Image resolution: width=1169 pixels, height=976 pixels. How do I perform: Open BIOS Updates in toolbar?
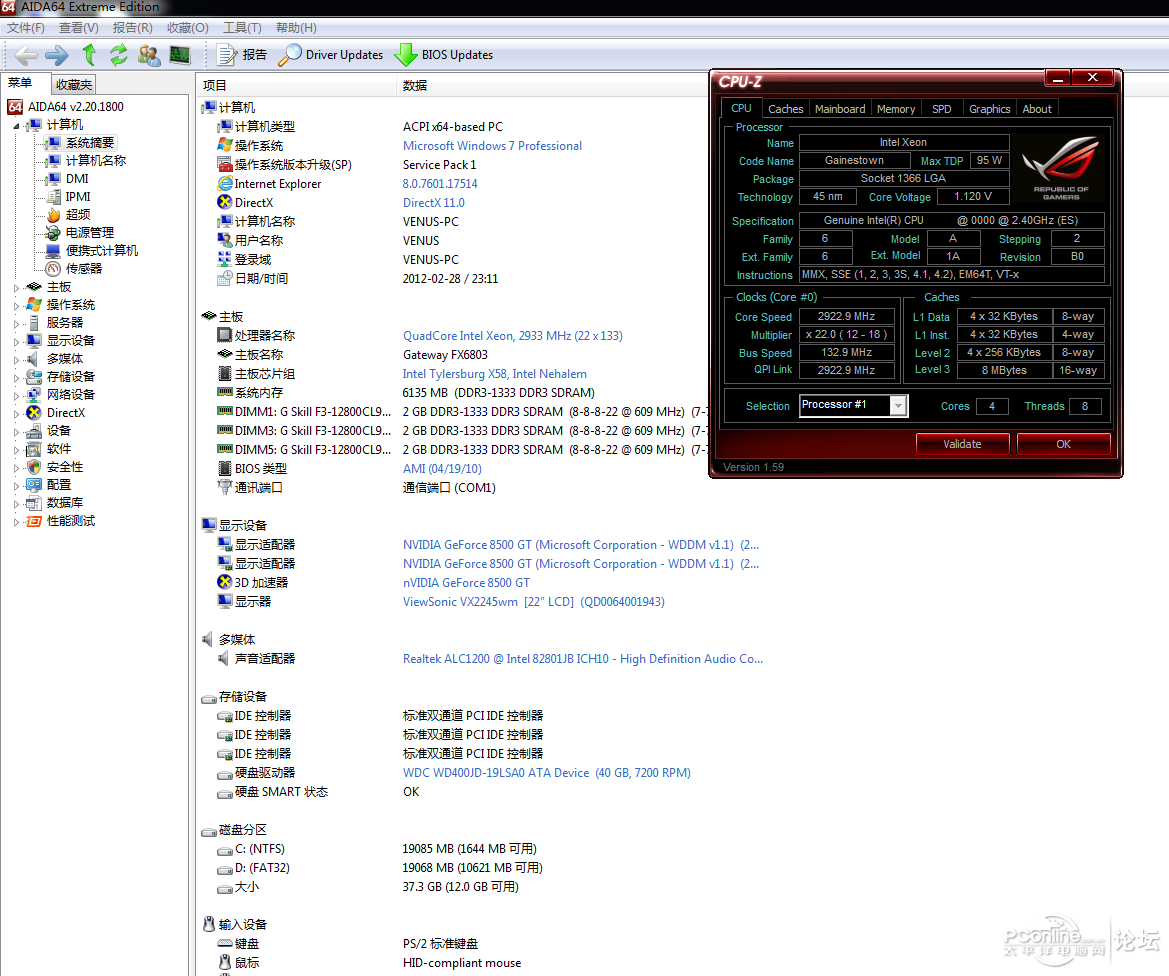(x=444, y=55)
